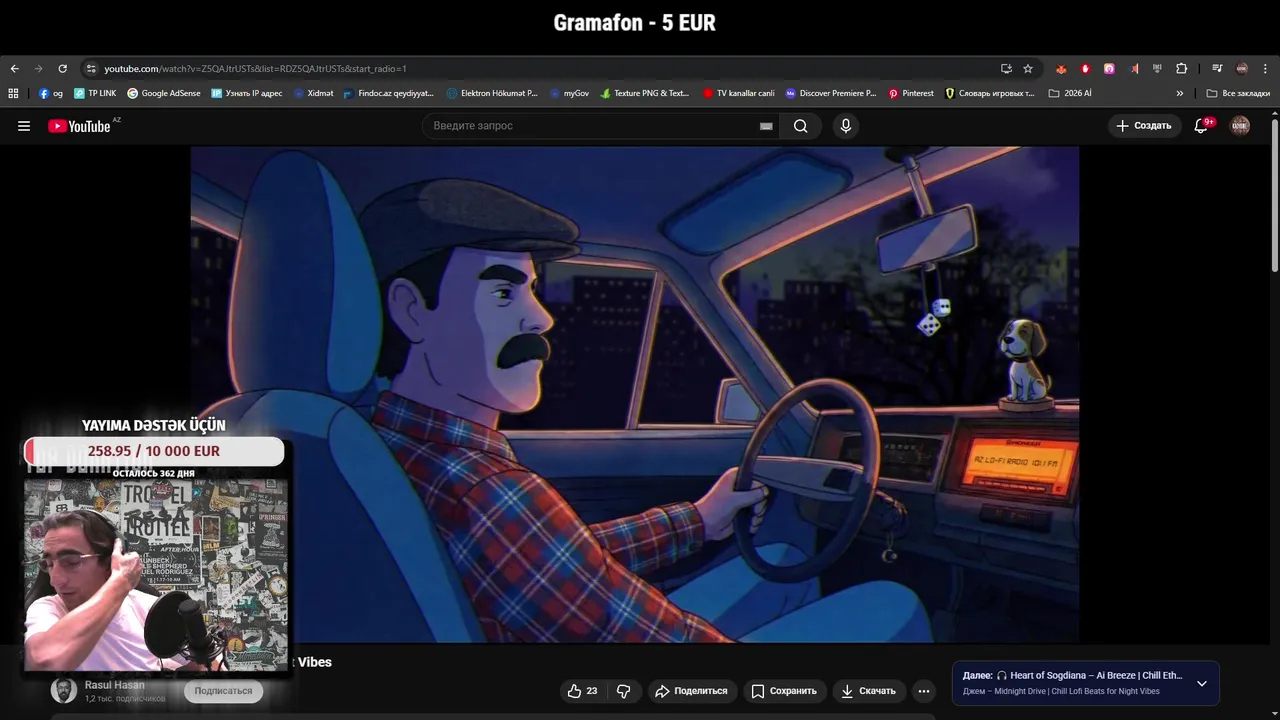Go back using the browser back arrow

[14, 69]
